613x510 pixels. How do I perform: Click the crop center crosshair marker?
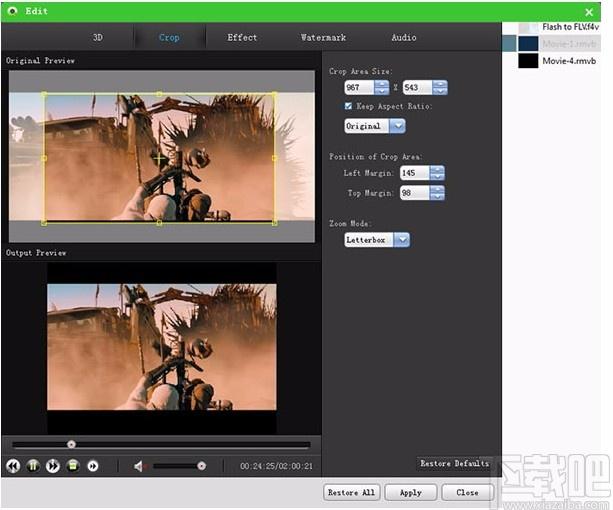click(159, 159)
